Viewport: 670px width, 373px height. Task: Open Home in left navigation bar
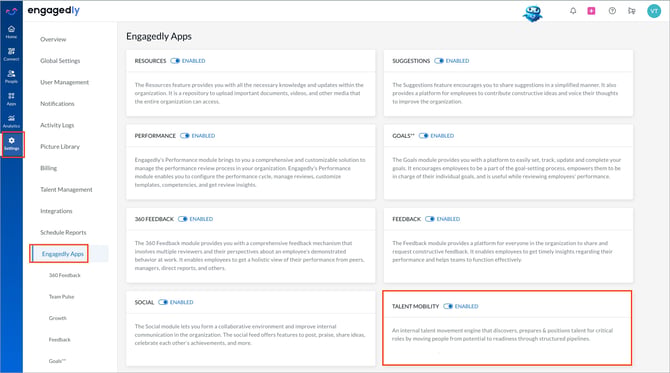click(x=11, y=32)
